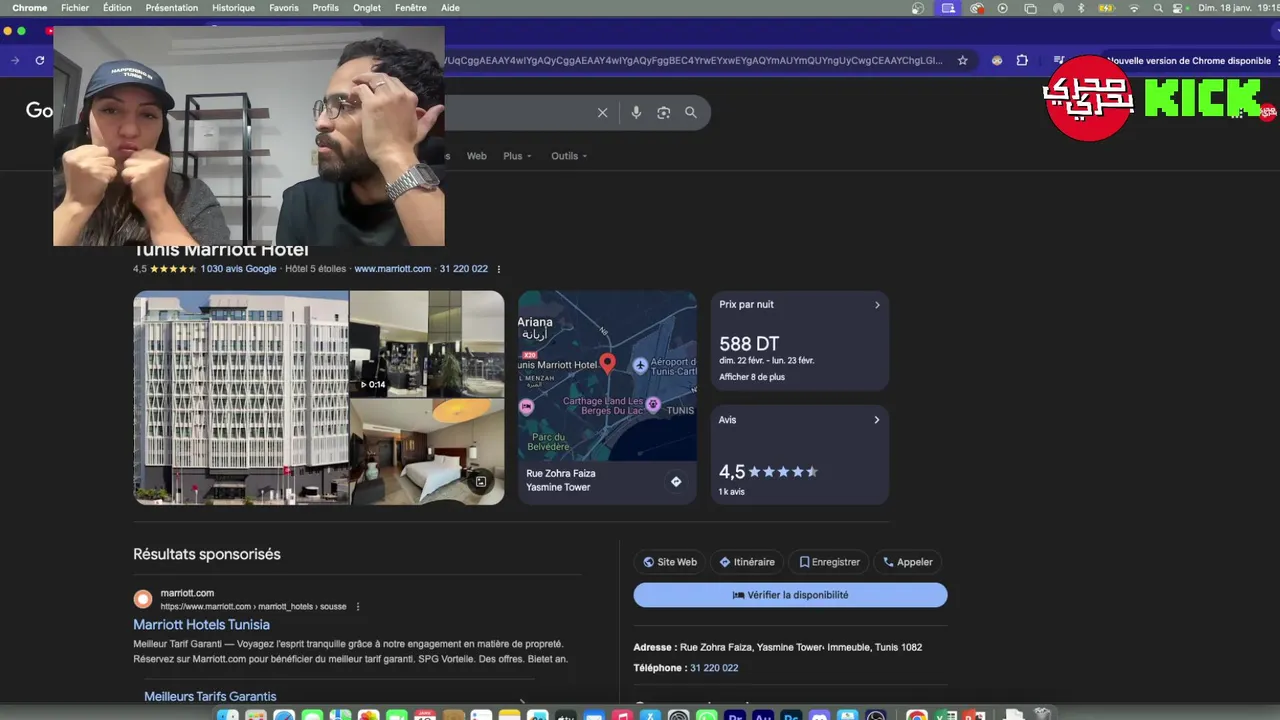Open the dots menu next to sponsored marriott URL
1280x720 pixels.
click(x=357, y=607)
